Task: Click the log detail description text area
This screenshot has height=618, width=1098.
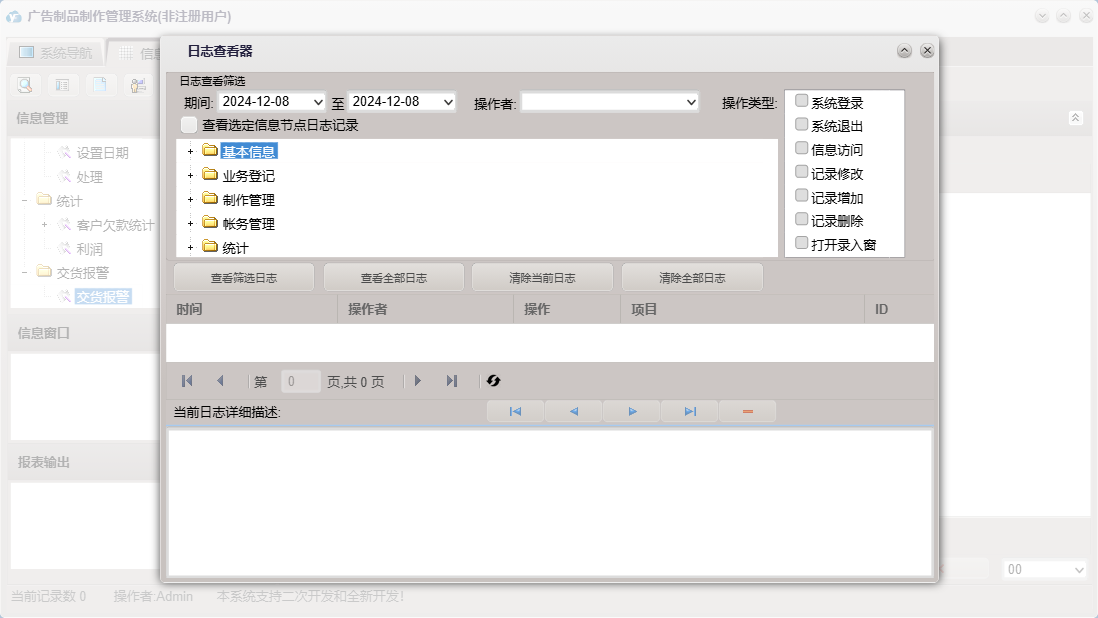Action: pos(550,503)
